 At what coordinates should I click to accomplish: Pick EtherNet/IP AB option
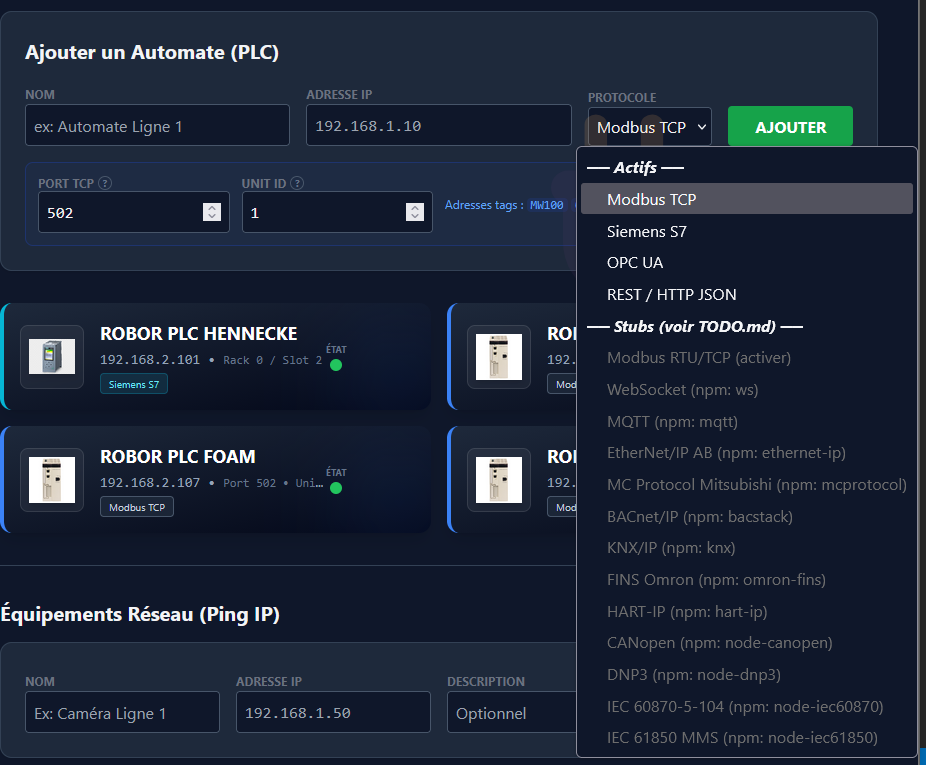(x=746, y=453)
